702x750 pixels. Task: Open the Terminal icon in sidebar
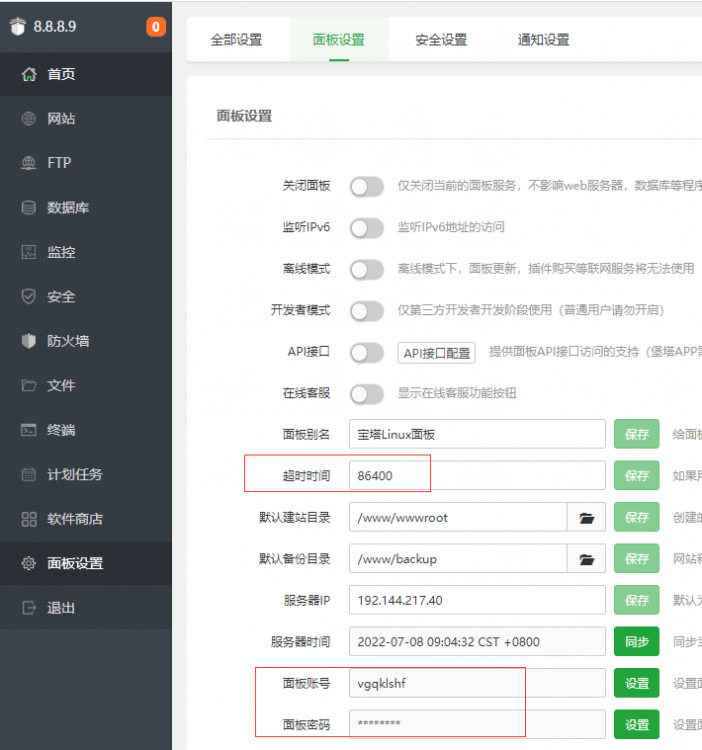[x=28, y=430]
